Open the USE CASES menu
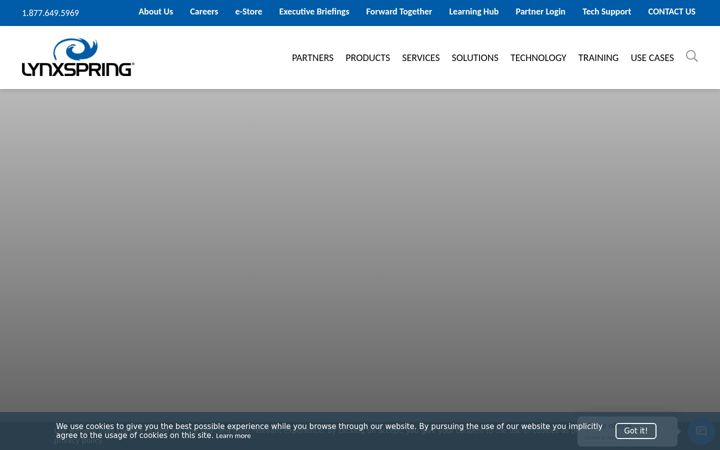This screenshot has height=450, width=720. (652, 58)
